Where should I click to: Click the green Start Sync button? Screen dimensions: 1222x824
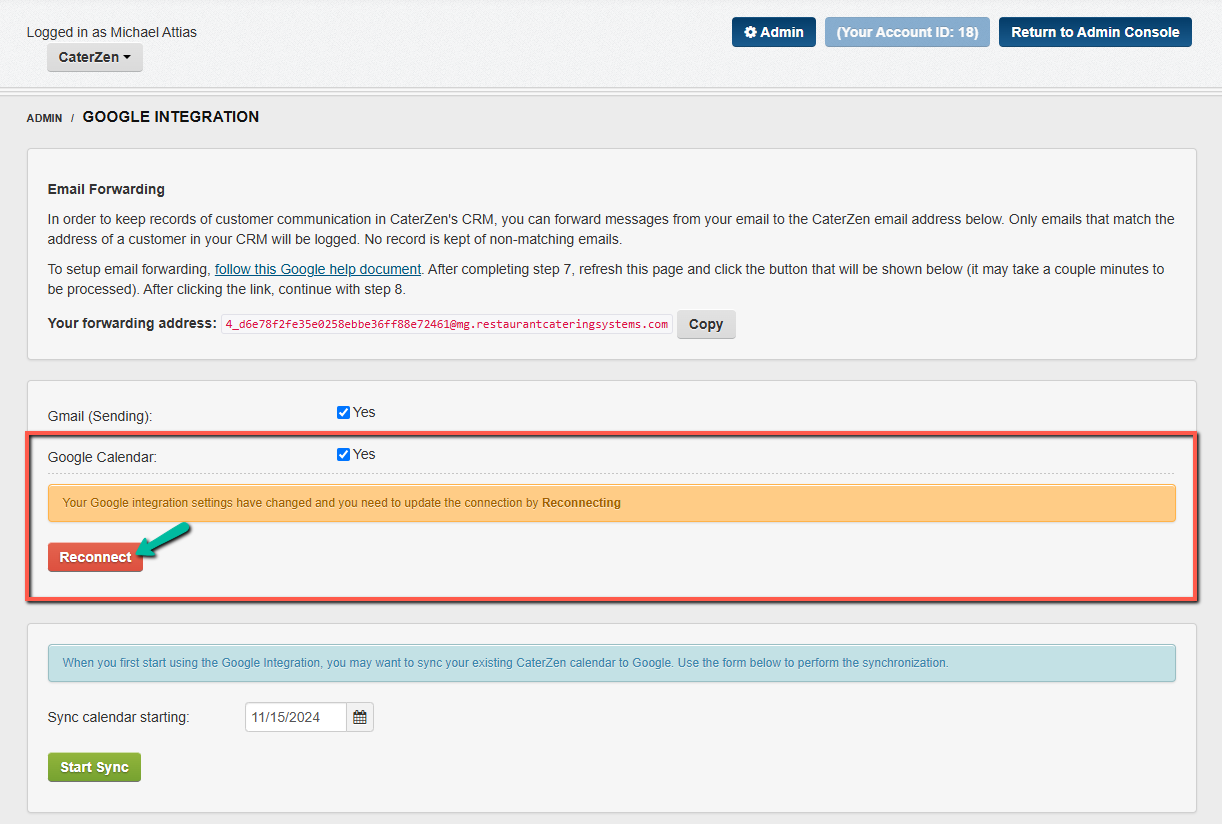pyautogui.click(x=94, y=767)
